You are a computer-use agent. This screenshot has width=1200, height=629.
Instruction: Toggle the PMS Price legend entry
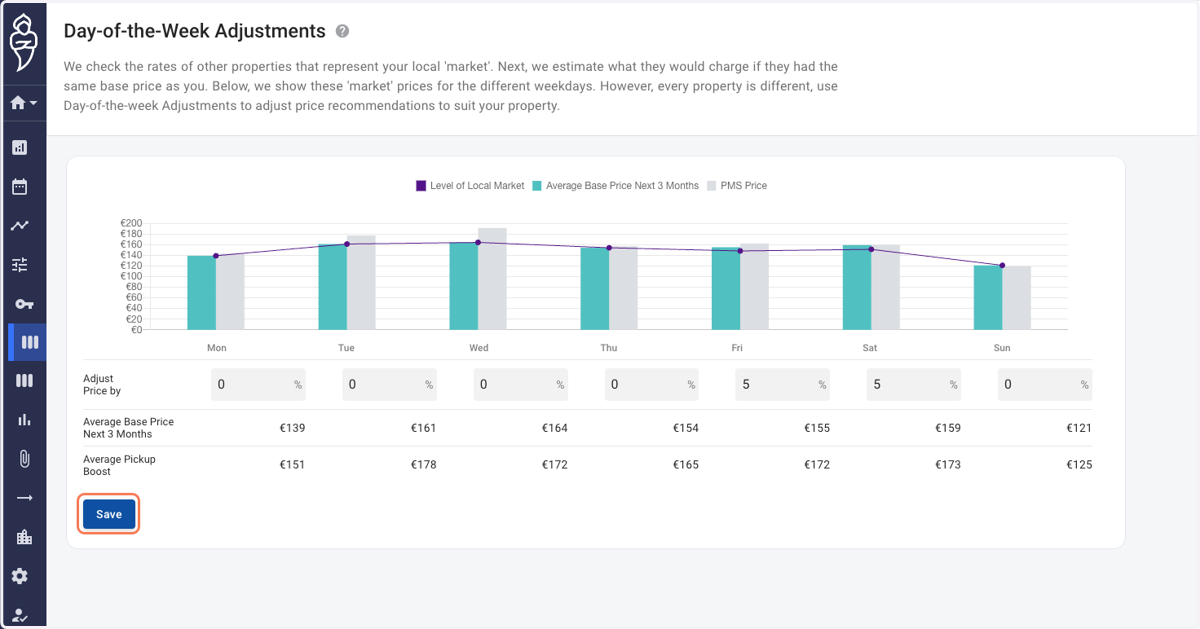(737, 185)
